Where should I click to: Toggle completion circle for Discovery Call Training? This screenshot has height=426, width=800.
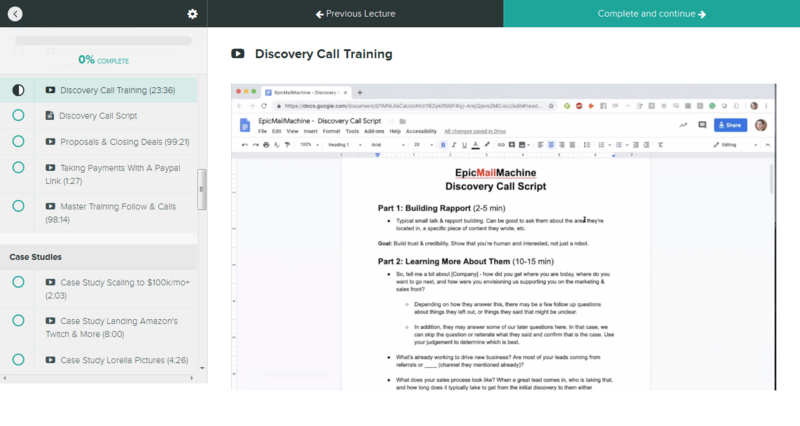pyautogui.click(x=18, y=90)
